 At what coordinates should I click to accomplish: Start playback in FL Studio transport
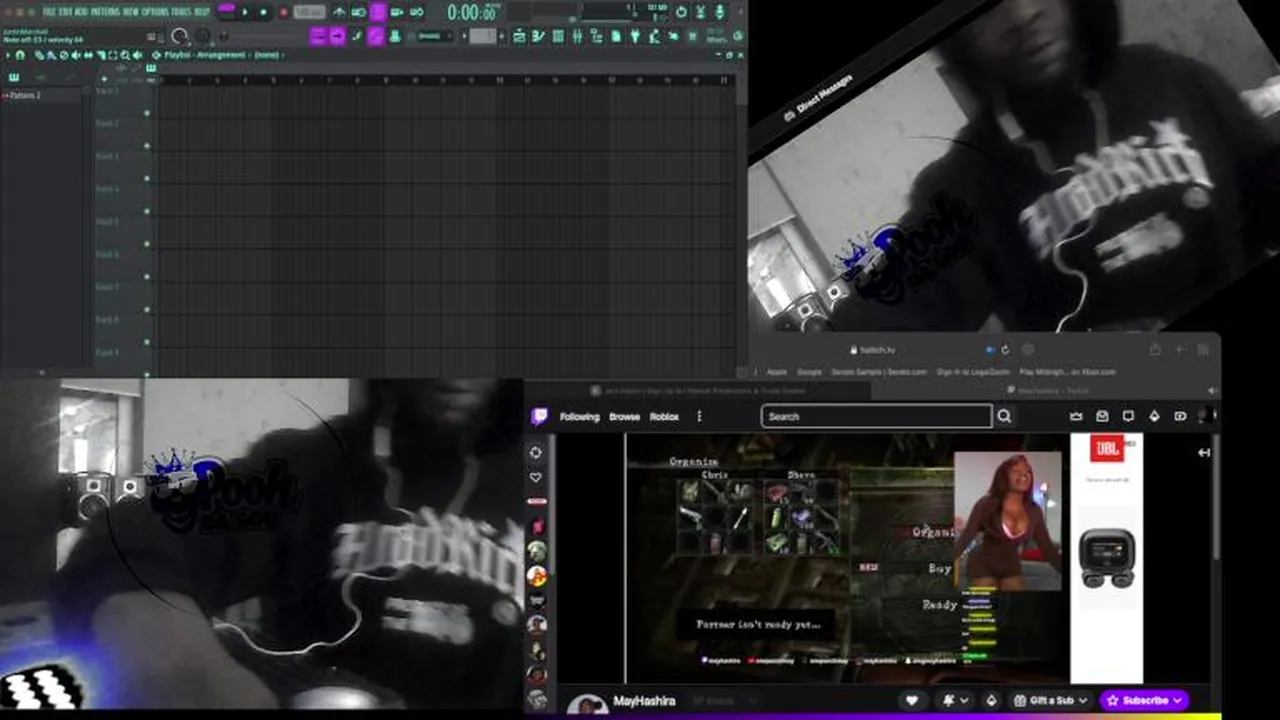click(246, 12)
